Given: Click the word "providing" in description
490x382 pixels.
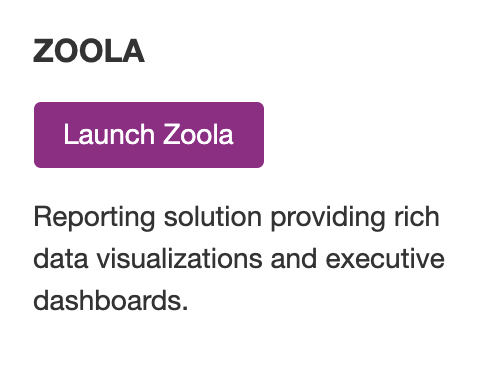Looking at the screenshot, I should 328,218.
